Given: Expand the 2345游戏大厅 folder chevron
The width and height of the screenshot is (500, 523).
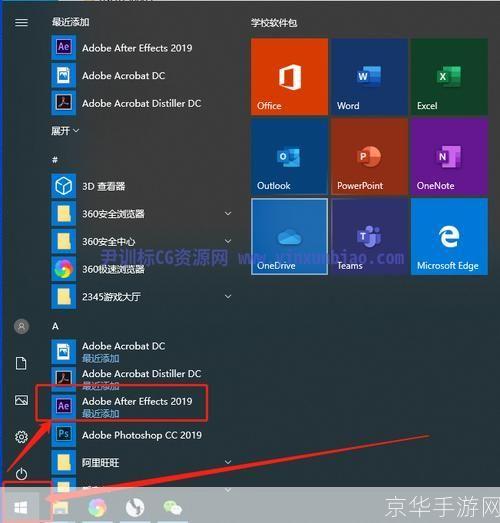Looking at the screenshot, I should tap(228, 296).
